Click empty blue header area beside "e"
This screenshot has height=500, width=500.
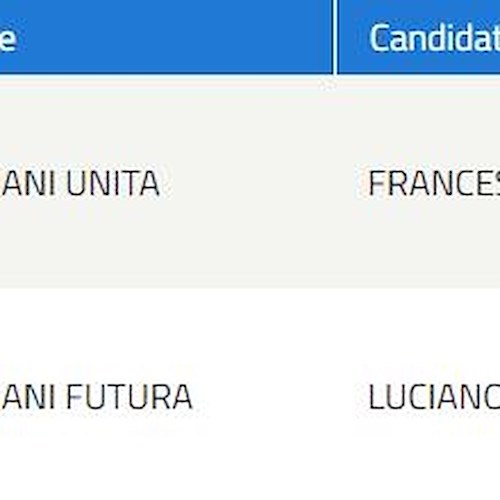pyautogui.click(x=173, y=37)
